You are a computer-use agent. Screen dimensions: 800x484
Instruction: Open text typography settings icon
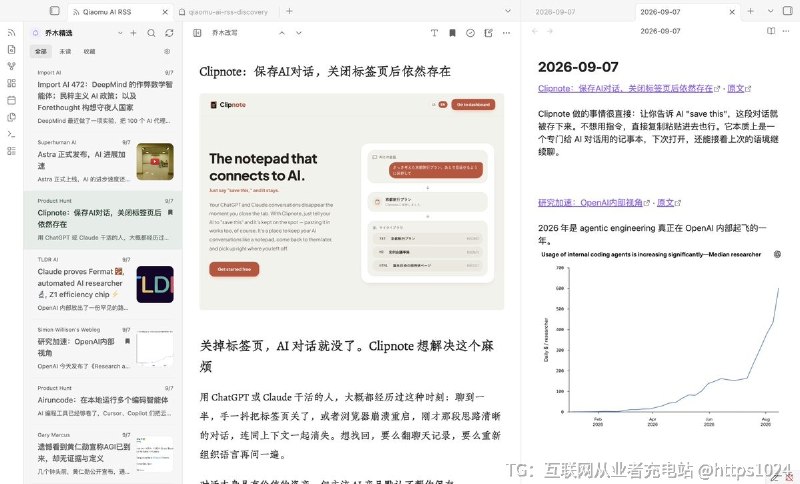click(x=434, y=33)
